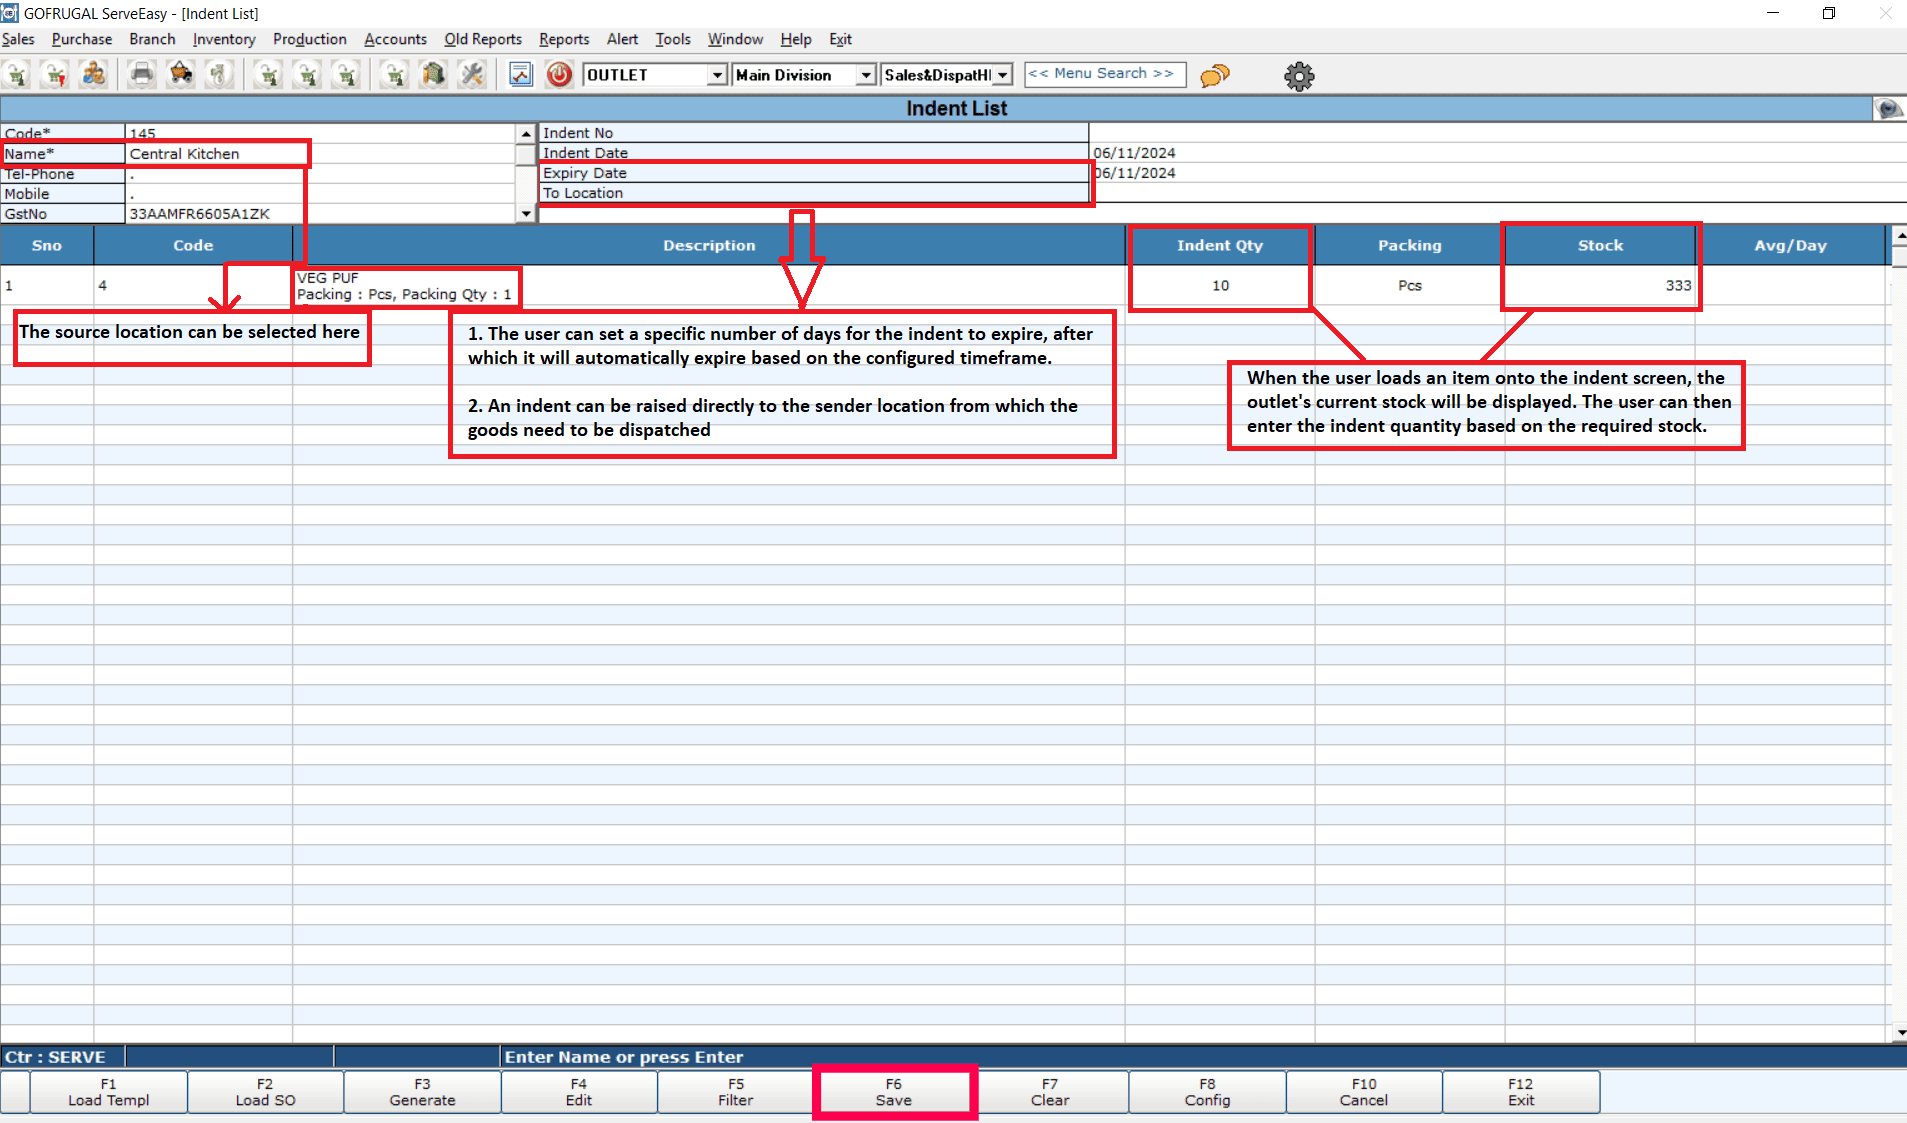Click the cart icon just left of the building icon
The height and width of the screenshot is (1123, 1907).
tap(395, 75)
